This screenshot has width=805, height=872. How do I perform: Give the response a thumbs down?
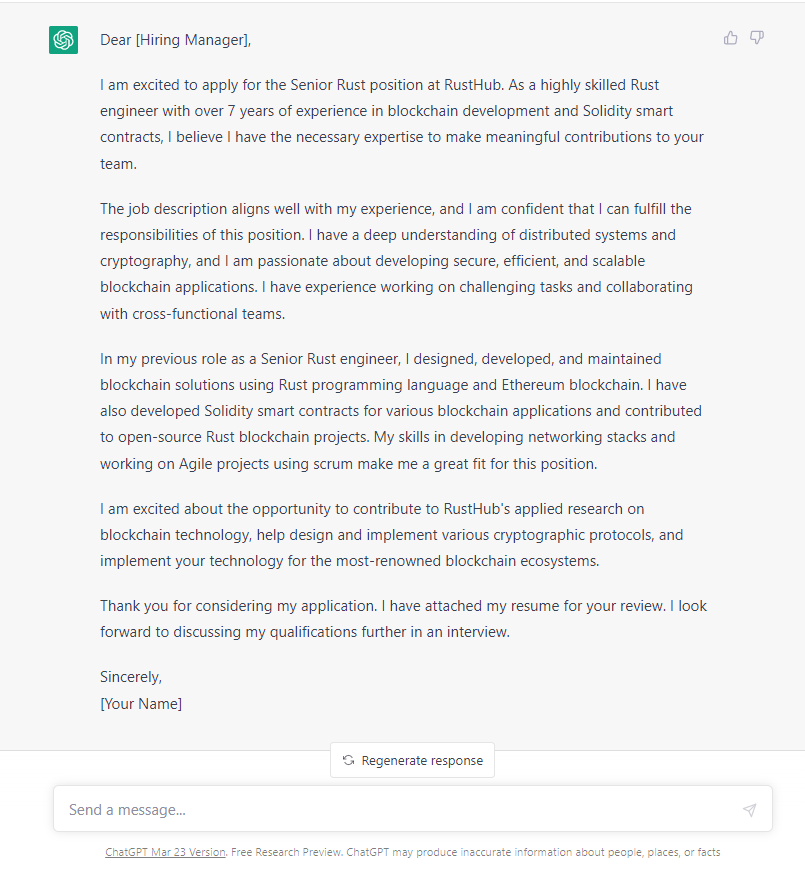[x=757, y=38]
